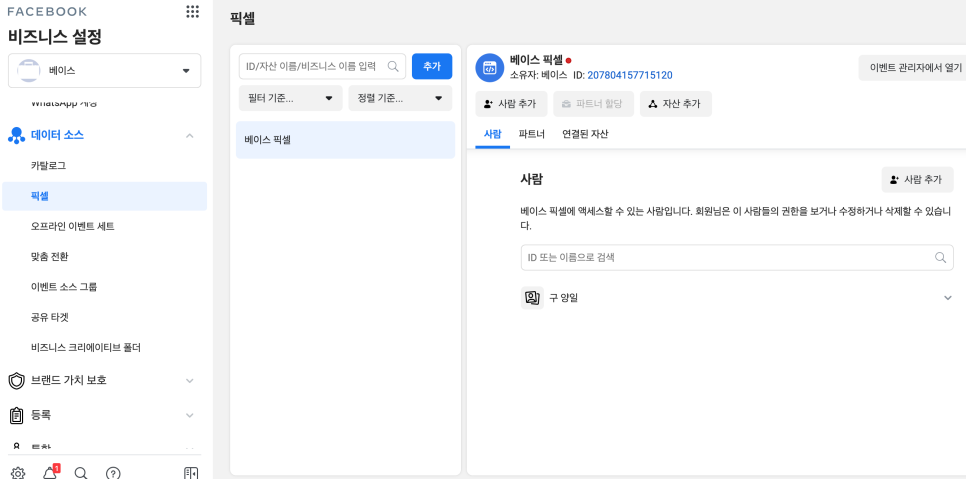This screenshot has width=966, height=479.
Task: Expand the 등록 section chevron
Action: coord(190,416)
